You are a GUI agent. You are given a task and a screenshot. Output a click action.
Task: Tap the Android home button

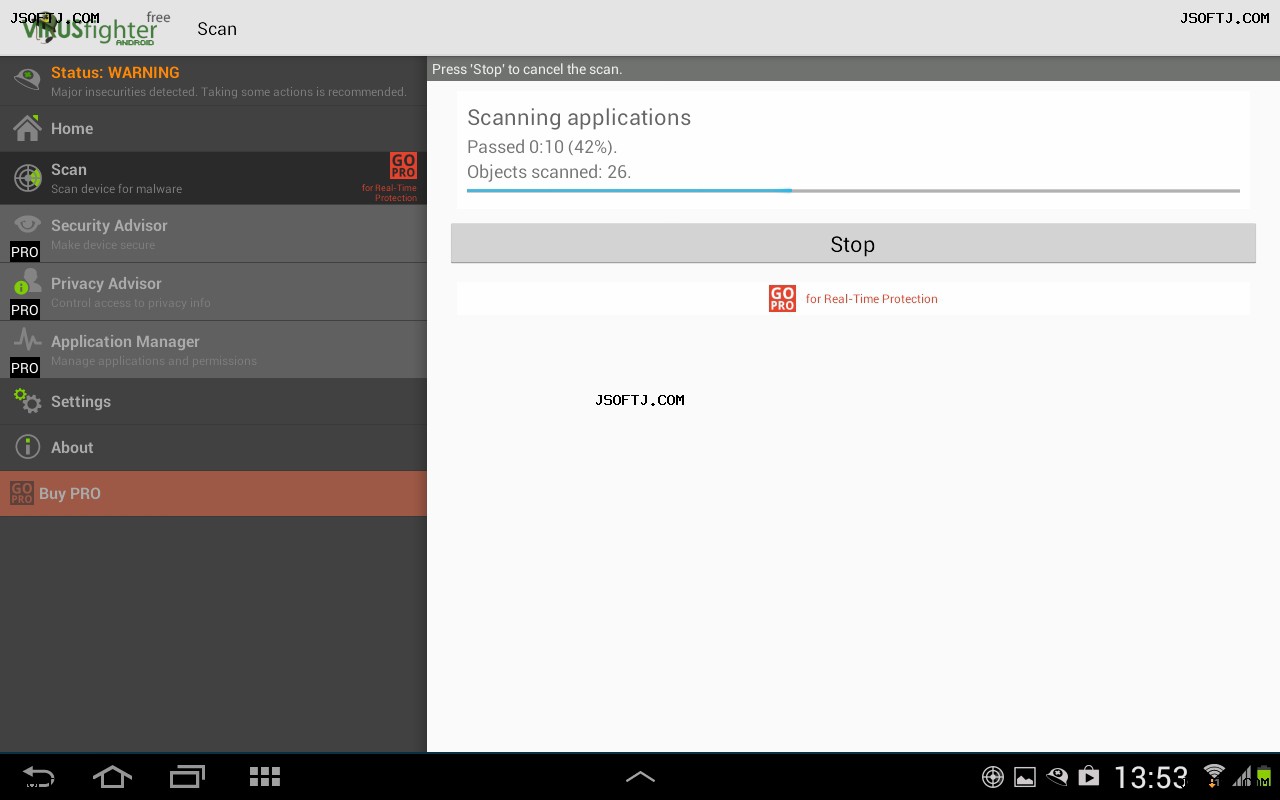112,776
